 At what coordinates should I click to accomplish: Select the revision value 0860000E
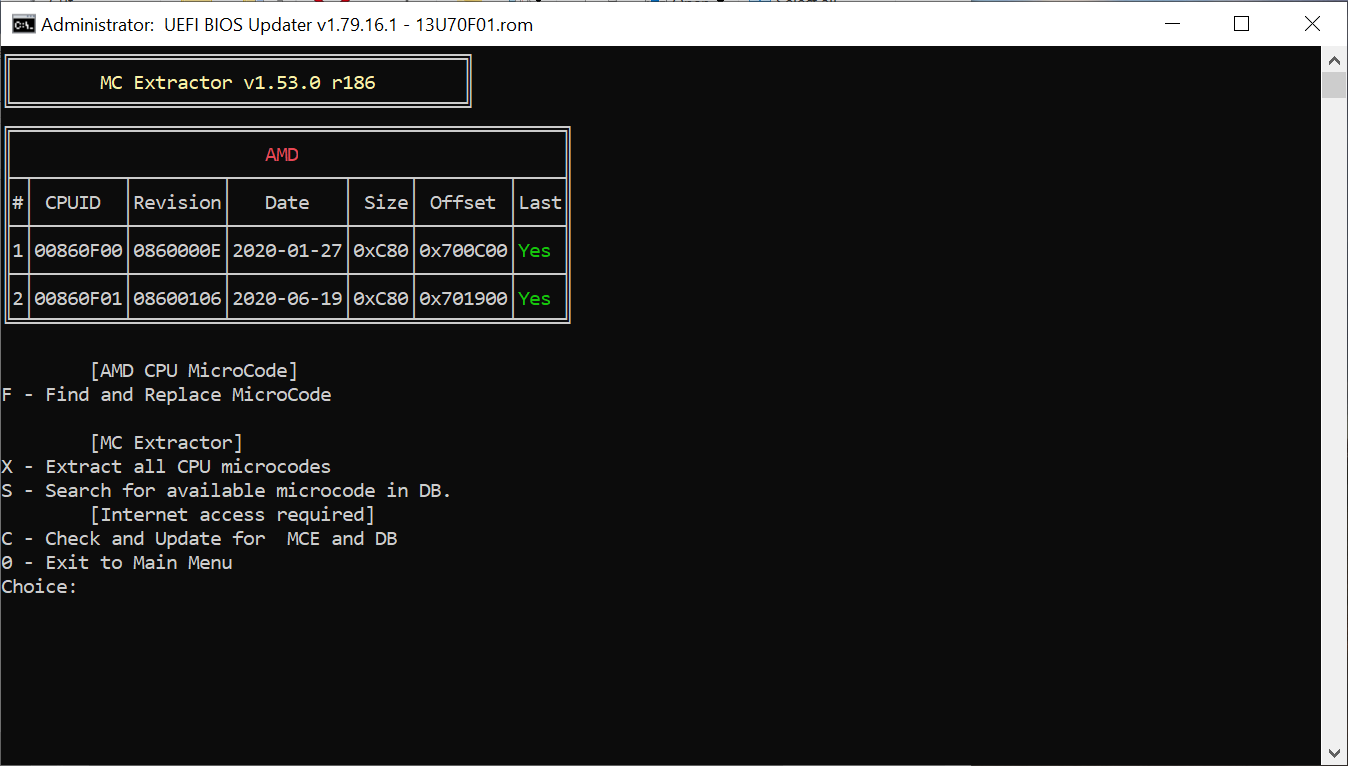tap(177, 251)
